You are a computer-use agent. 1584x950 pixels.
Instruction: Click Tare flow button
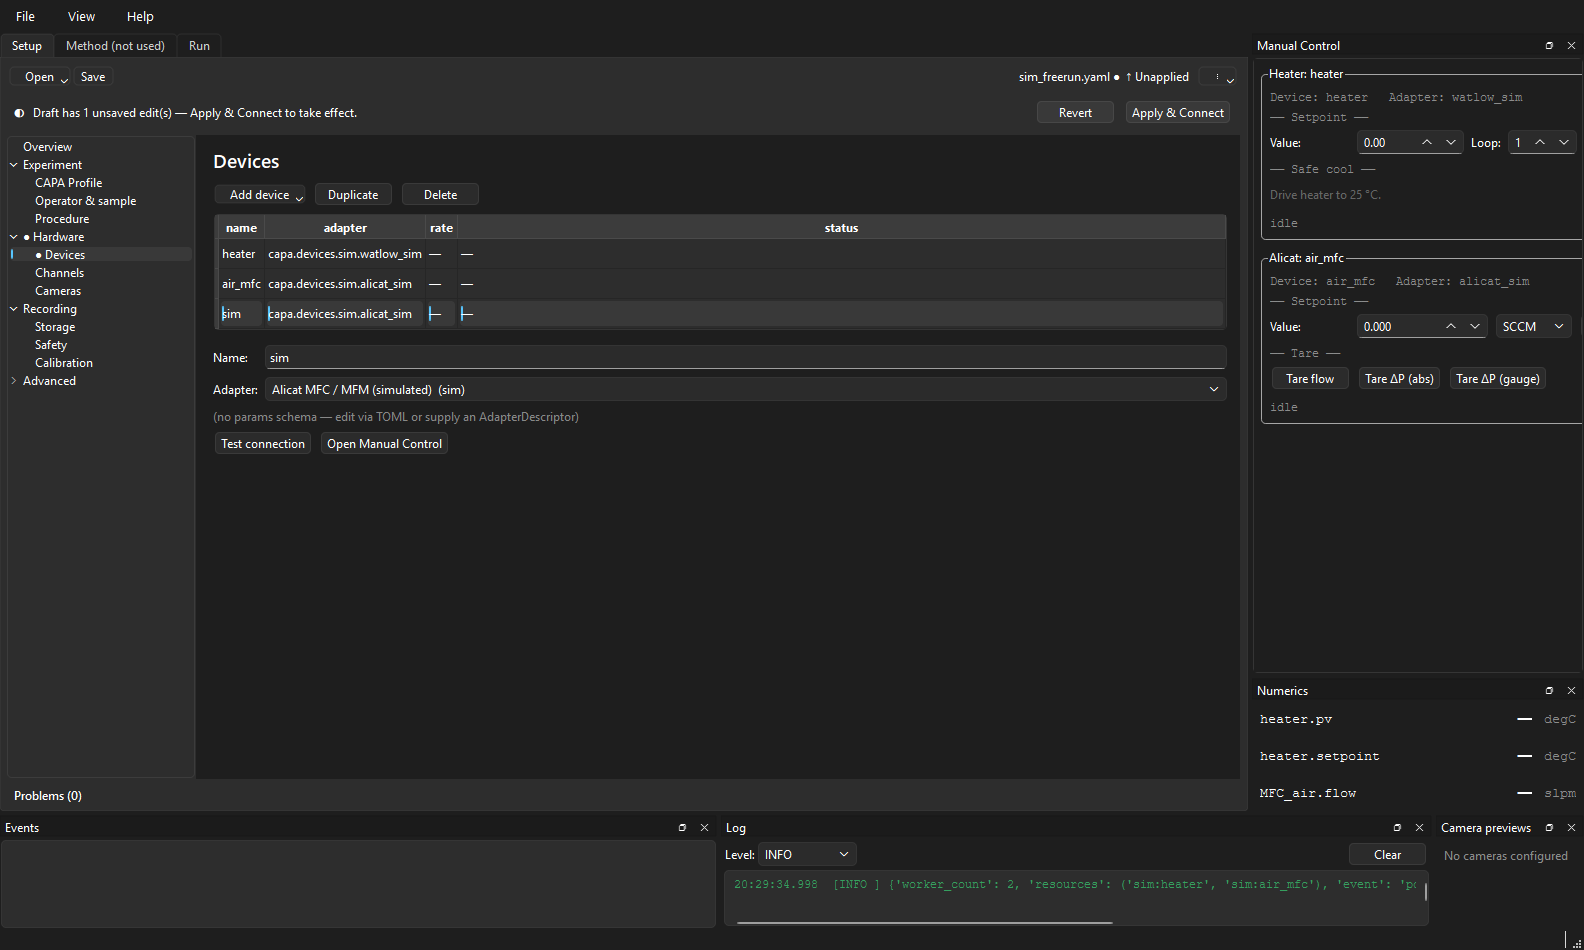coord(1310,379)
